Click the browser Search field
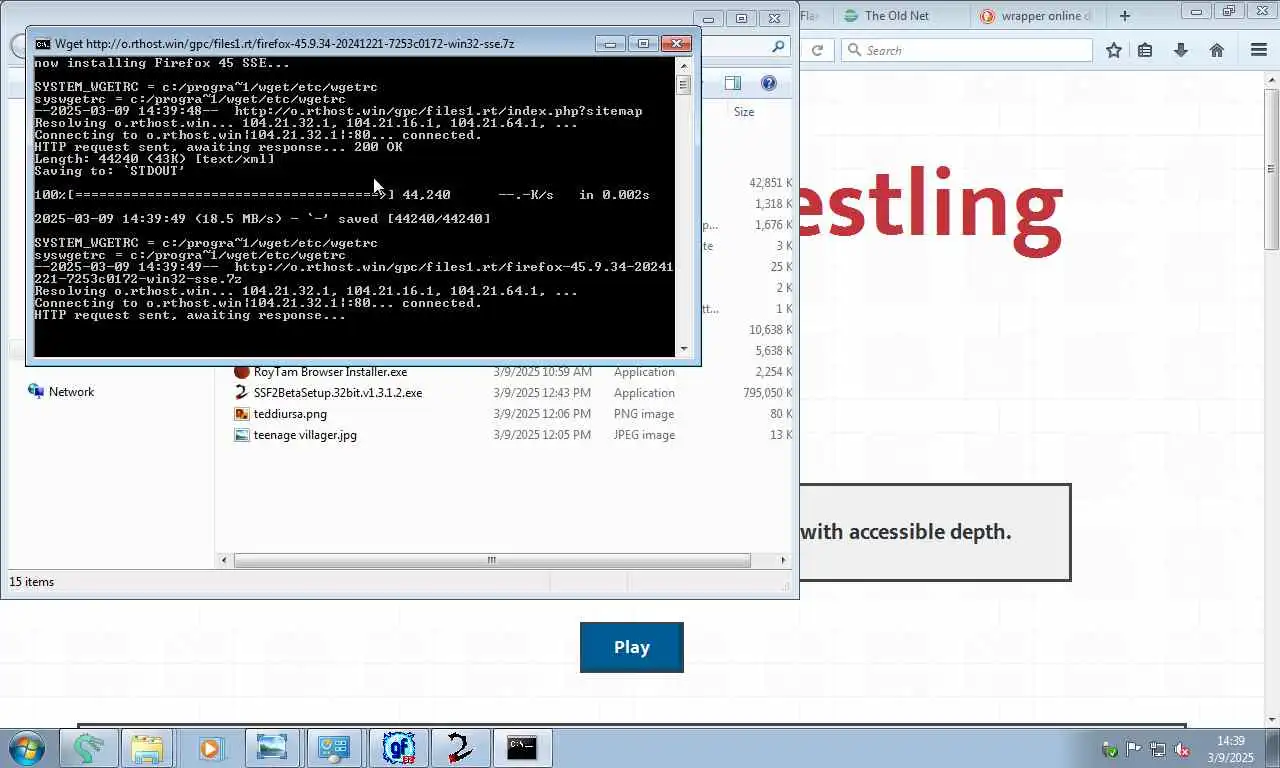1280x768 pixels. coord(966,50)
